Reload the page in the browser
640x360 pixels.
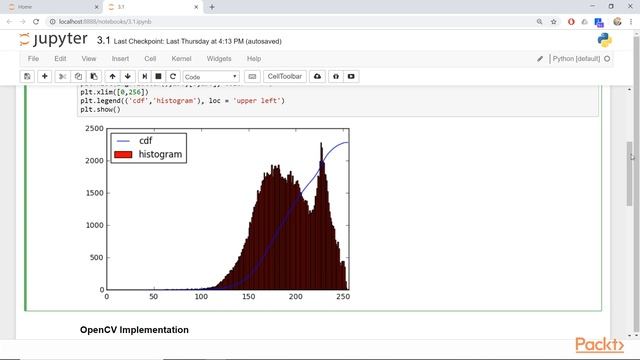[x=36, y=22]
